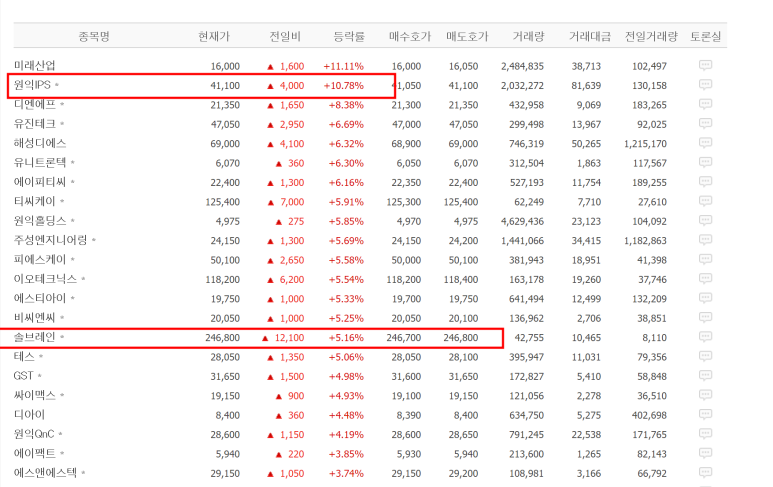
Task: Open the 원익QnC stock link
Action: pos(34,434)
